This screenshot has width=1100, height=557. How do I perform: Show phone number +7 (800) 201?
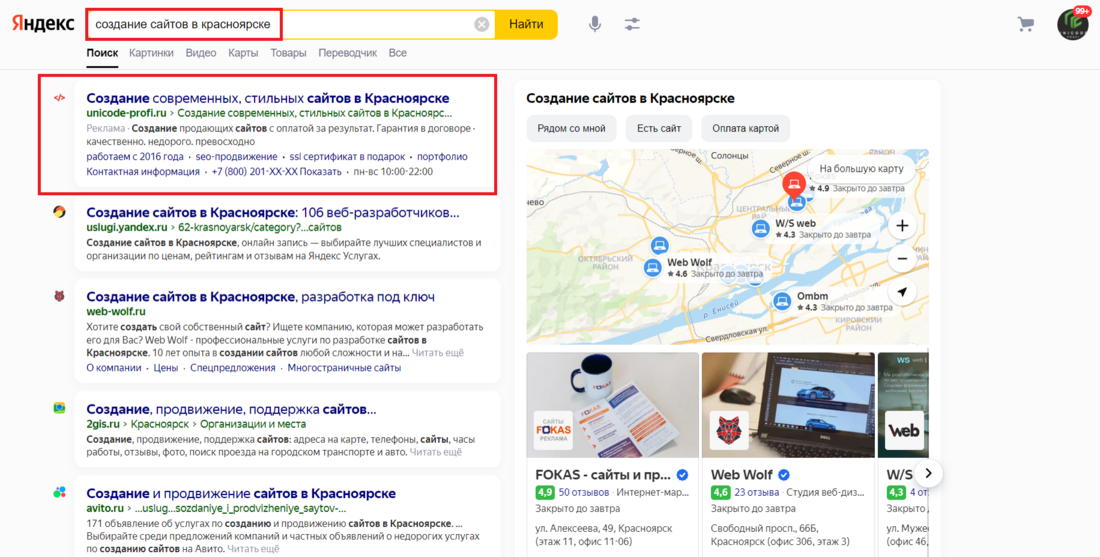[276, 171]
